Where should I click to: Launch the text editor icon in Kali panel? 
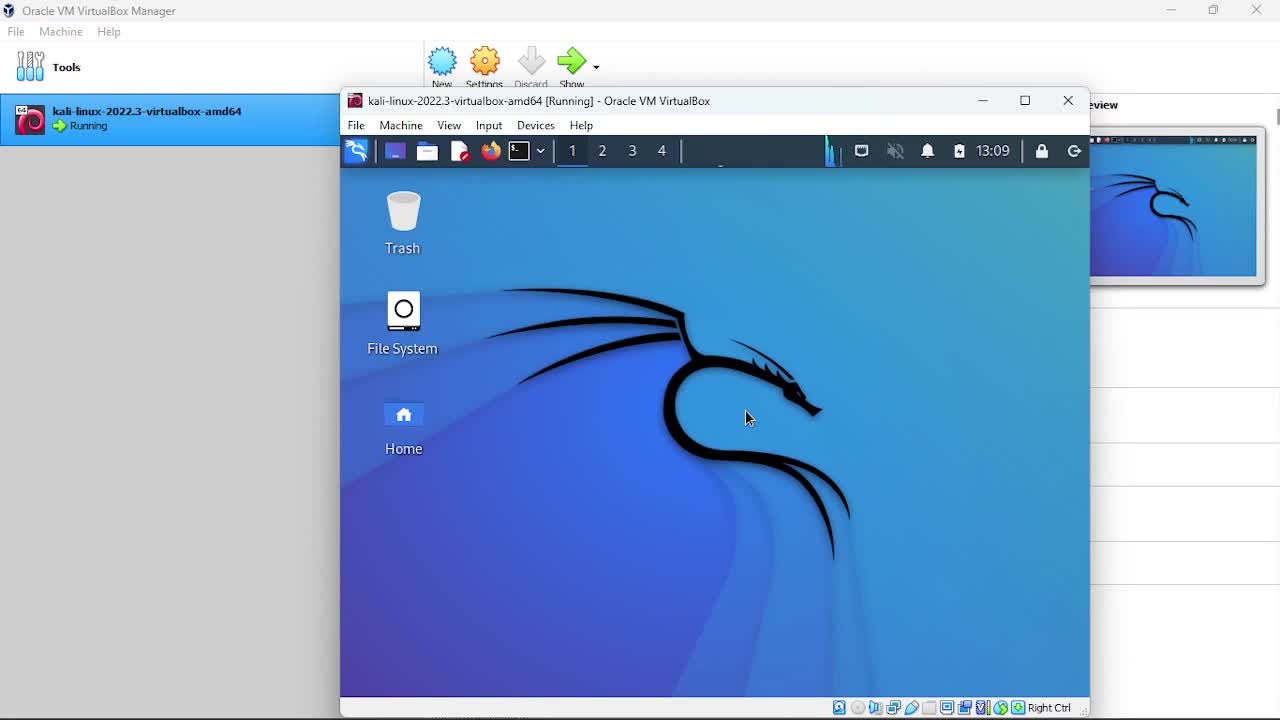pos(459,151)
